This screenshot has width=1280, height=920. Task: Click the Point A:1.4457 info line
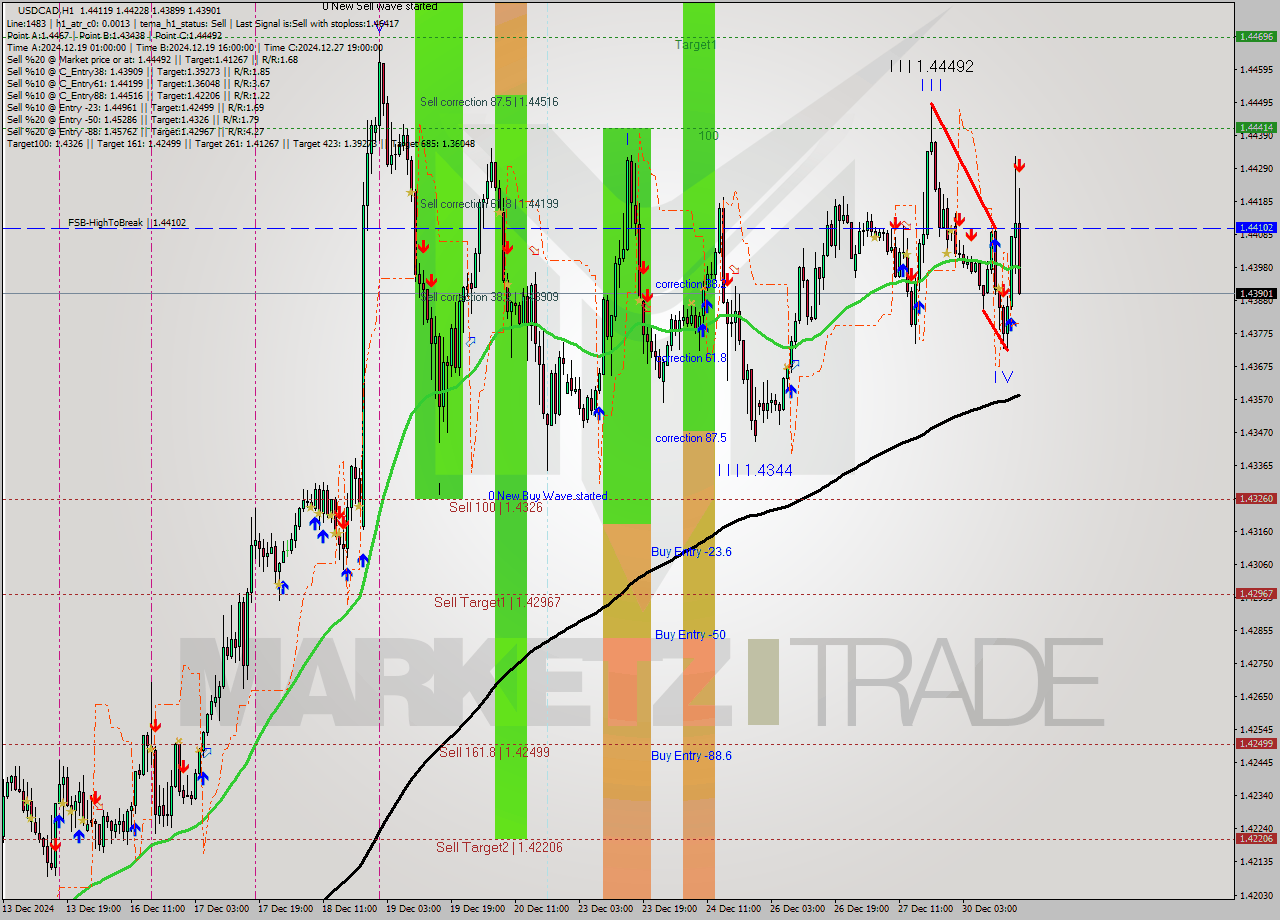click(x=114, y=35)
